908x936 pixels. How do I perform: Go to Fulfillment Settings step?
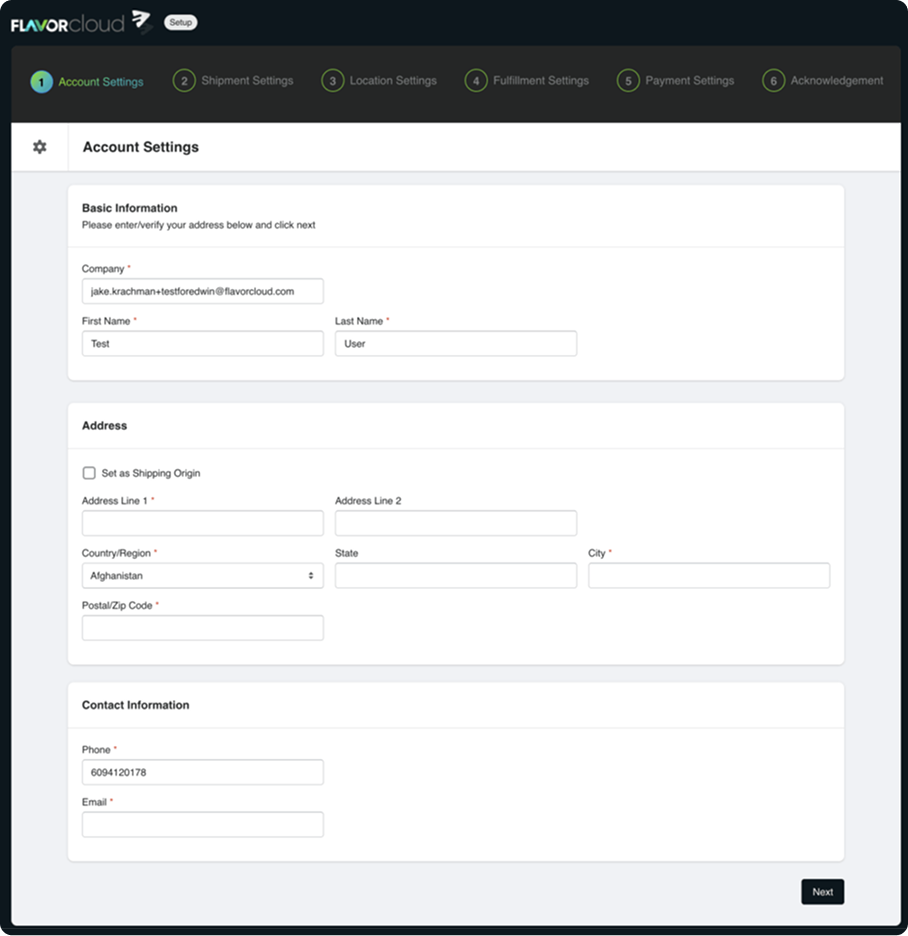point(541,81)
